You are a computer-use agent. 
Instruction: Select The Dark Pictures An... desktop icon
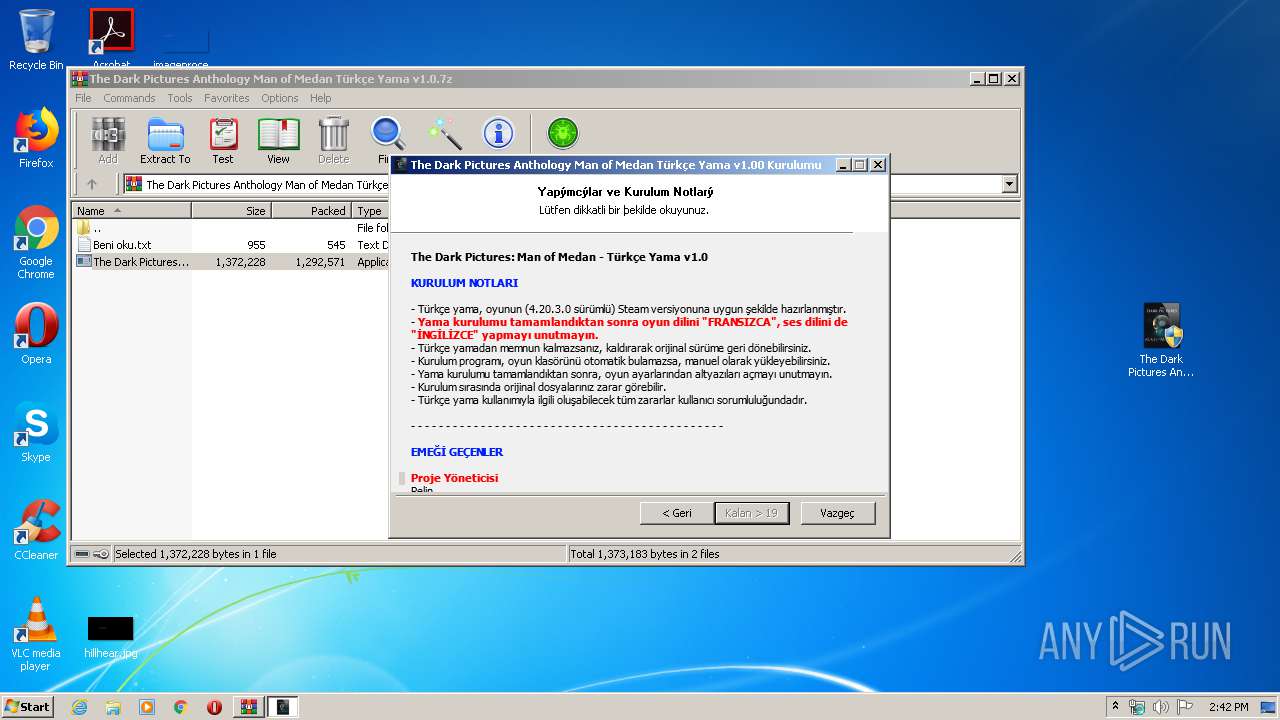[1161, 340]
